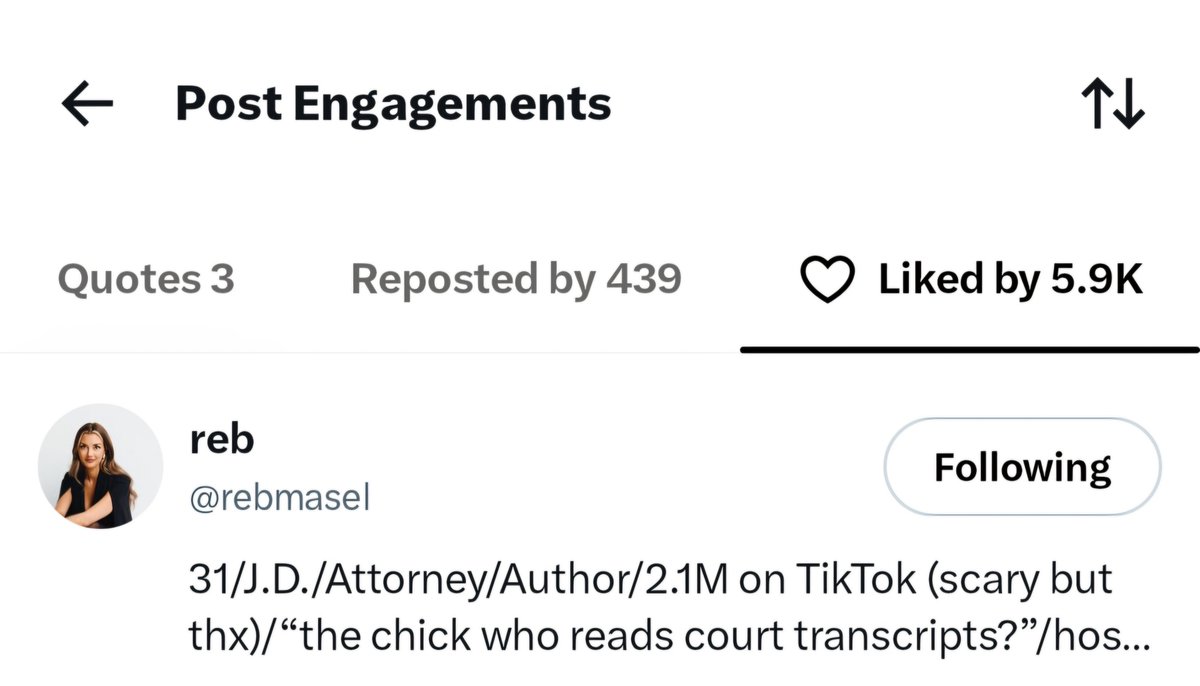Click the Post Engagements header title

pyautogui.click(x=393, y=104)
